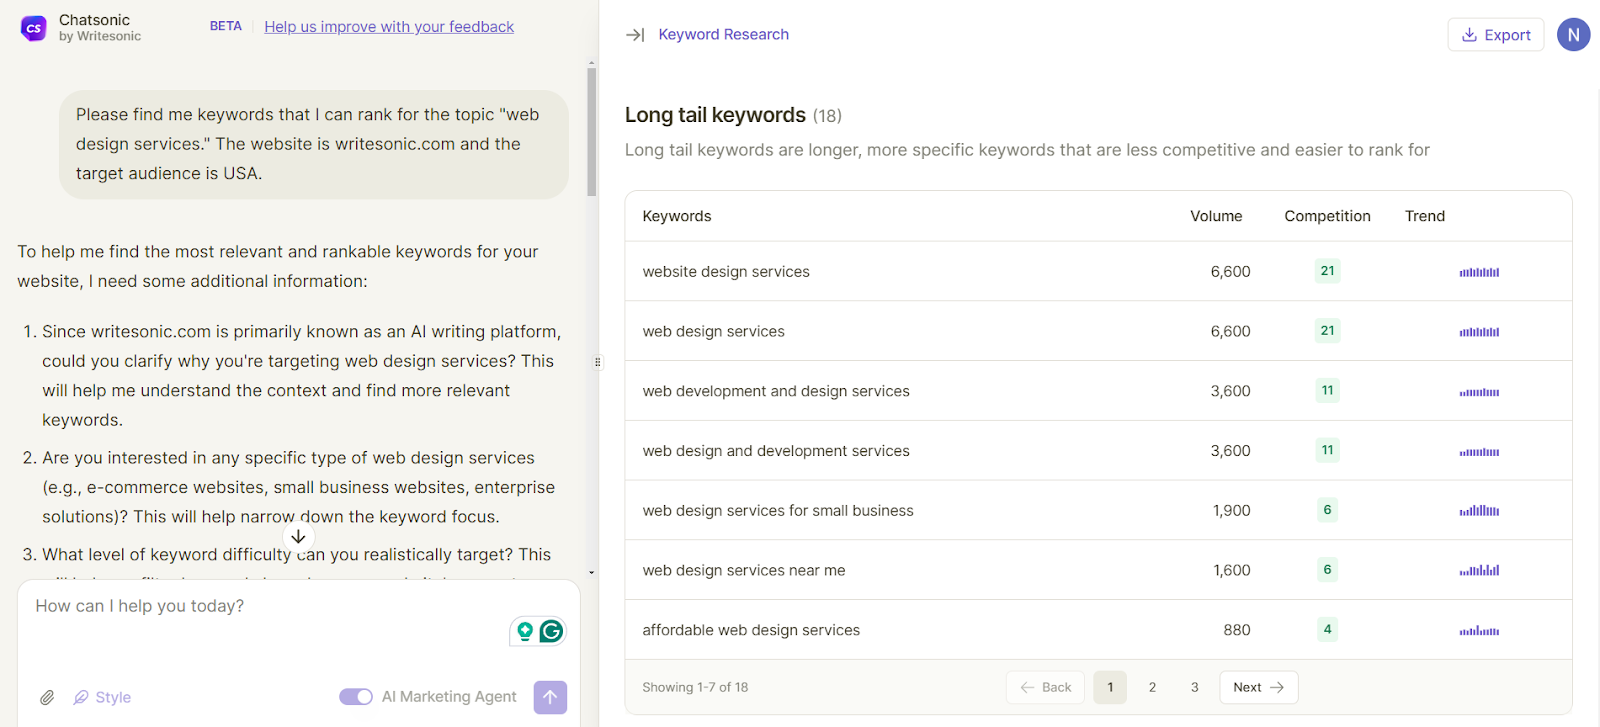This screenshot has width=1600, height=727.
Task: Sort by the Volume column header
Action: tap(1216, 216)
